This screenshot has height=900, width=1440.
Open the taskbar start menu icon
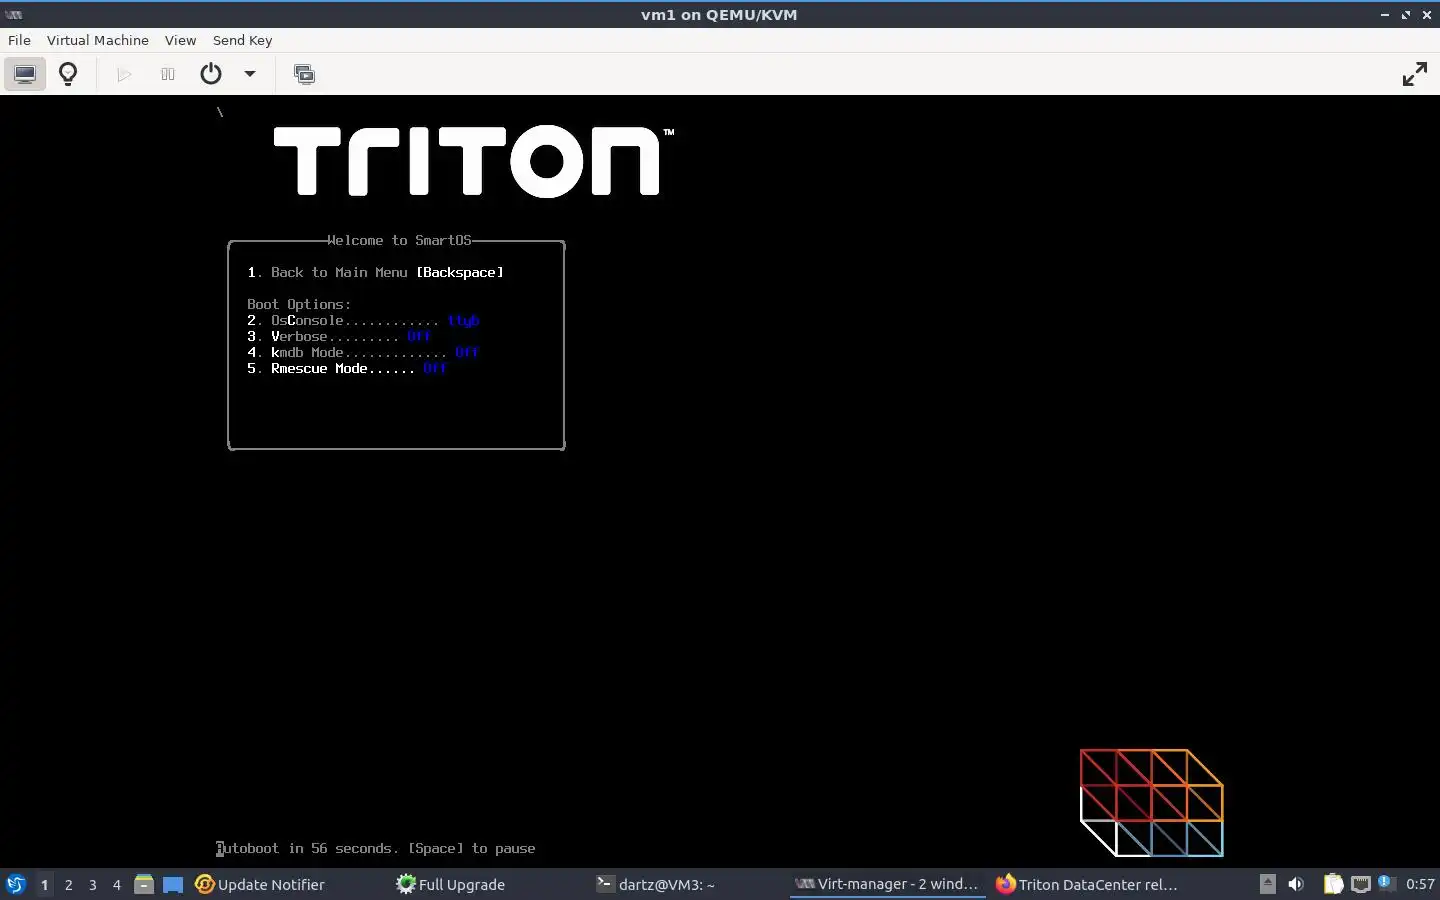tap(16, 884)
